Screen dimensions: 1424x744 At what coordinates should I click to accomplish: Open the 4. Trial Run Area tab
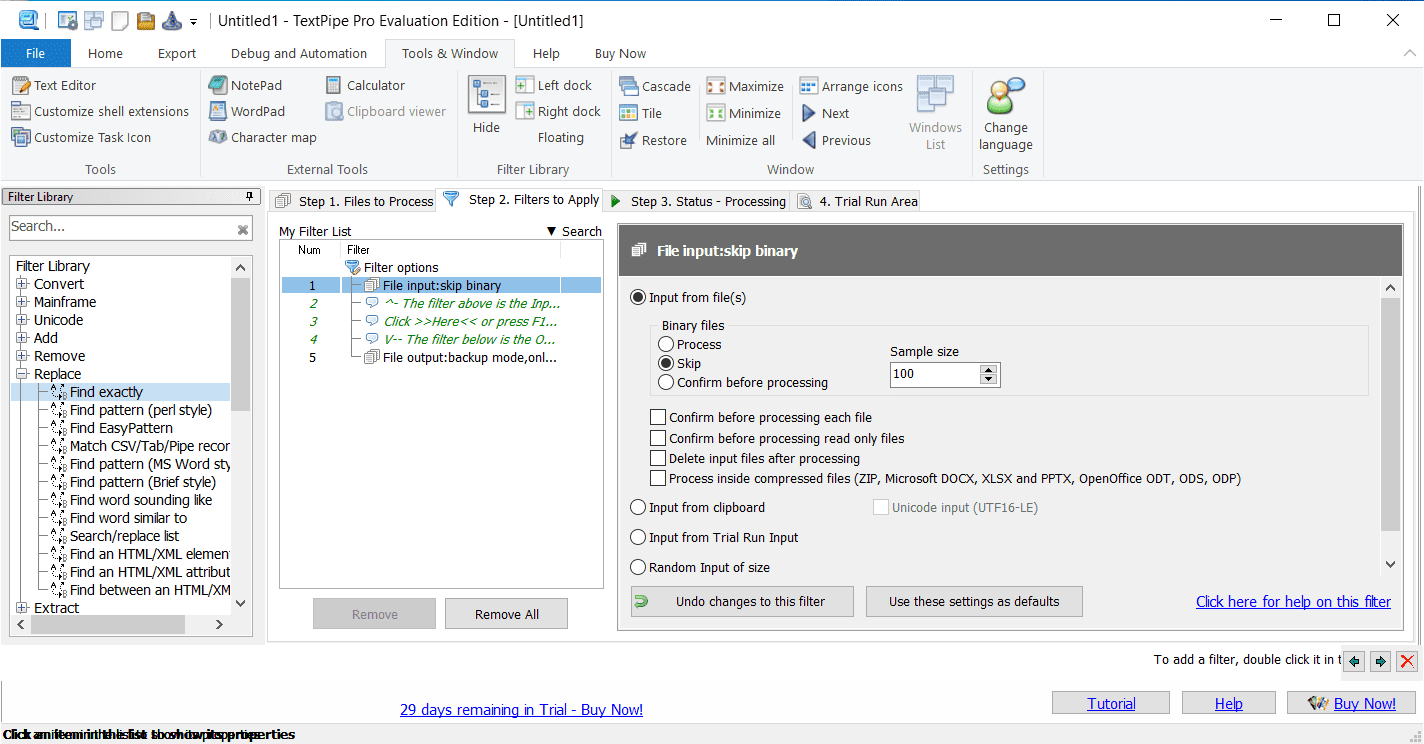(856, 201)
